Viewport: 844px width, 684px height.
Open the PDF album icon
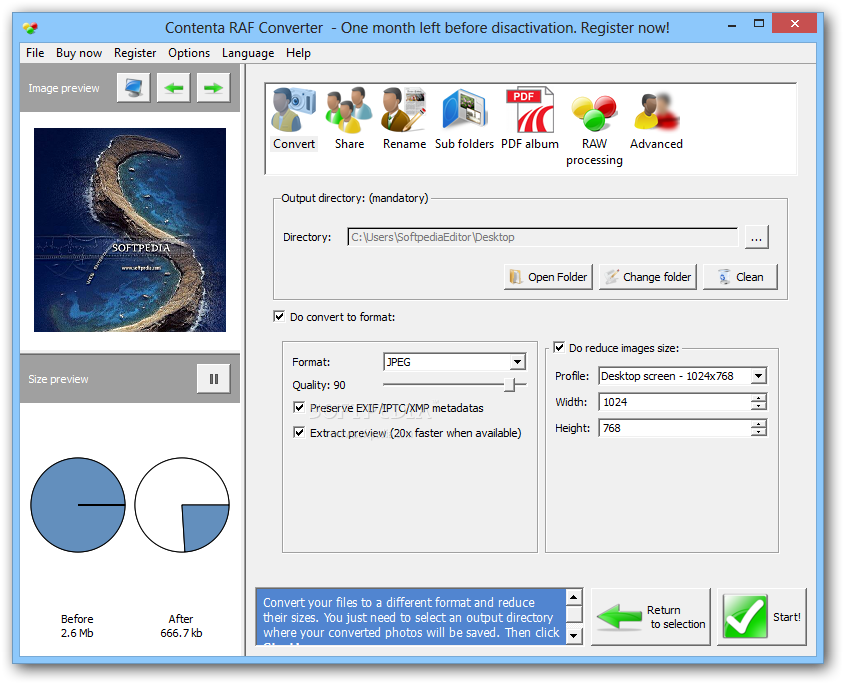[530, 110]
